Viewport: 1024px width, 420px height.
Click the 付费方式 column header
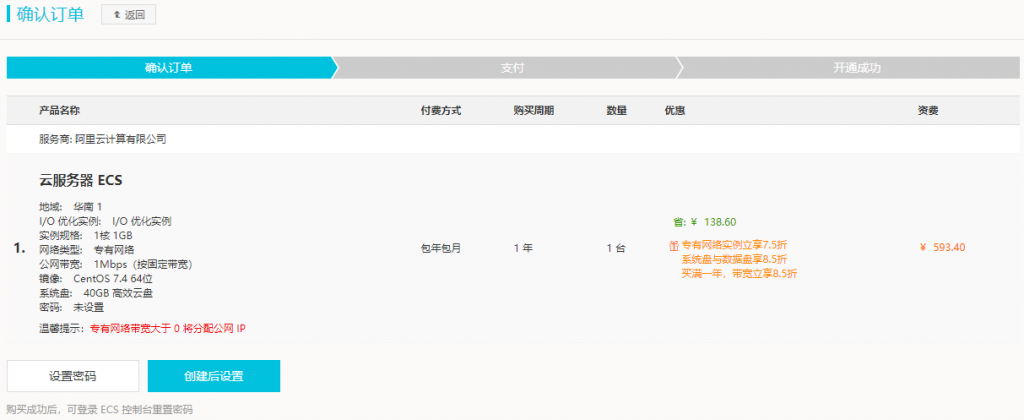point(440,110)
